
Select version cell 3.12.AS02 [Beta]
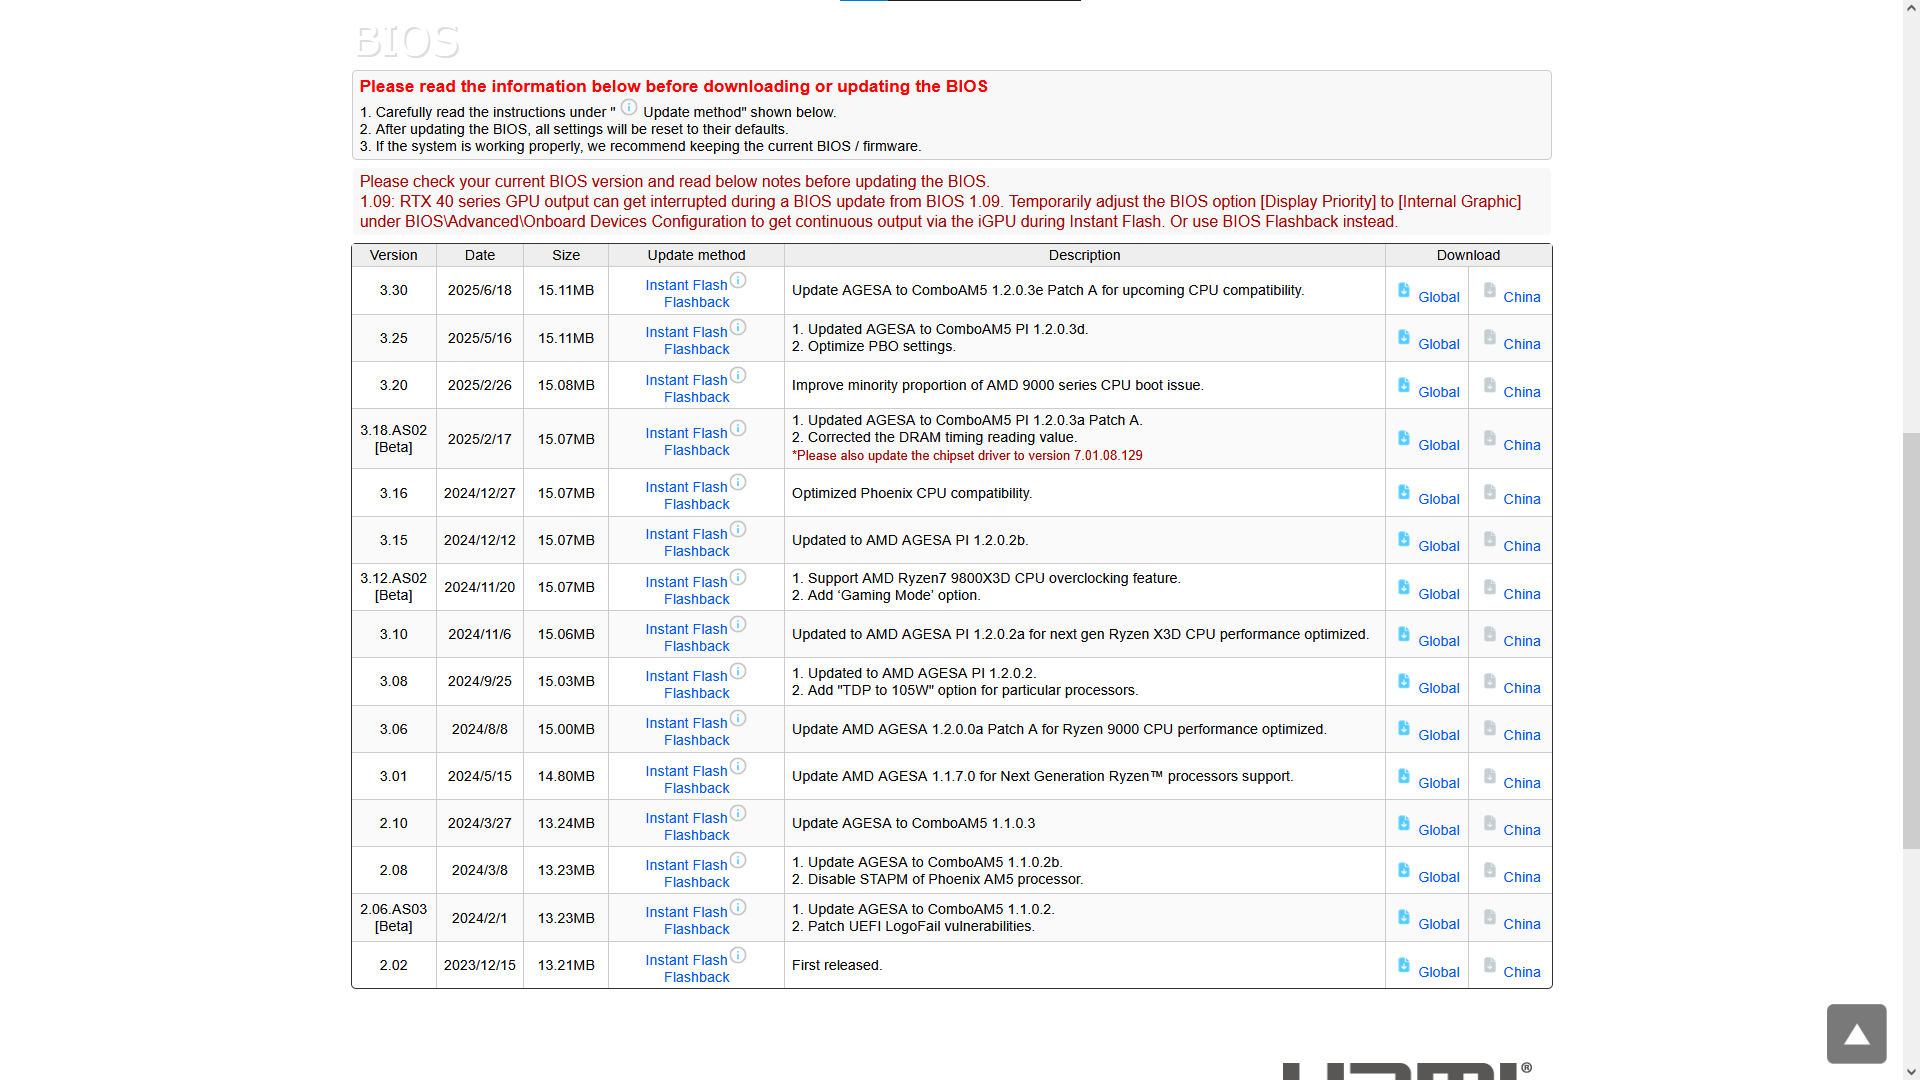(x=393, y=587)
